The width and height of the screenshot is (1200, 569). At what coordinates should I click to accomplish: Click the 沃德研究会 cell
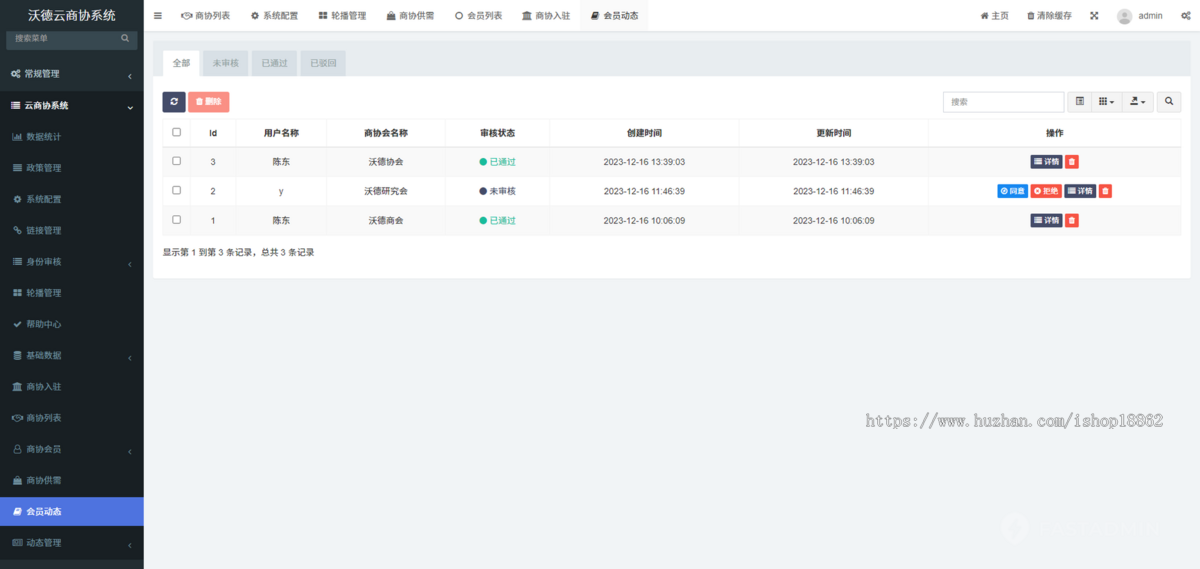(x=386, y=191)
